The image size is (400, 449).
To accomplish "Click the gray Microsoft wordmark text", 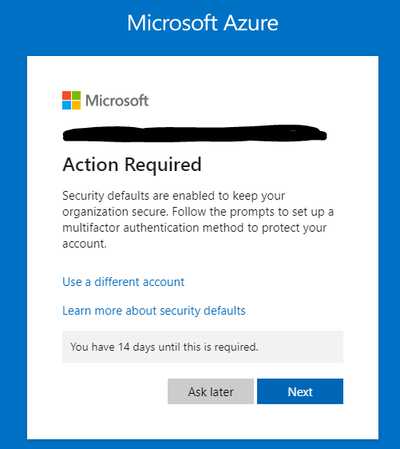I will coord(117,101).
